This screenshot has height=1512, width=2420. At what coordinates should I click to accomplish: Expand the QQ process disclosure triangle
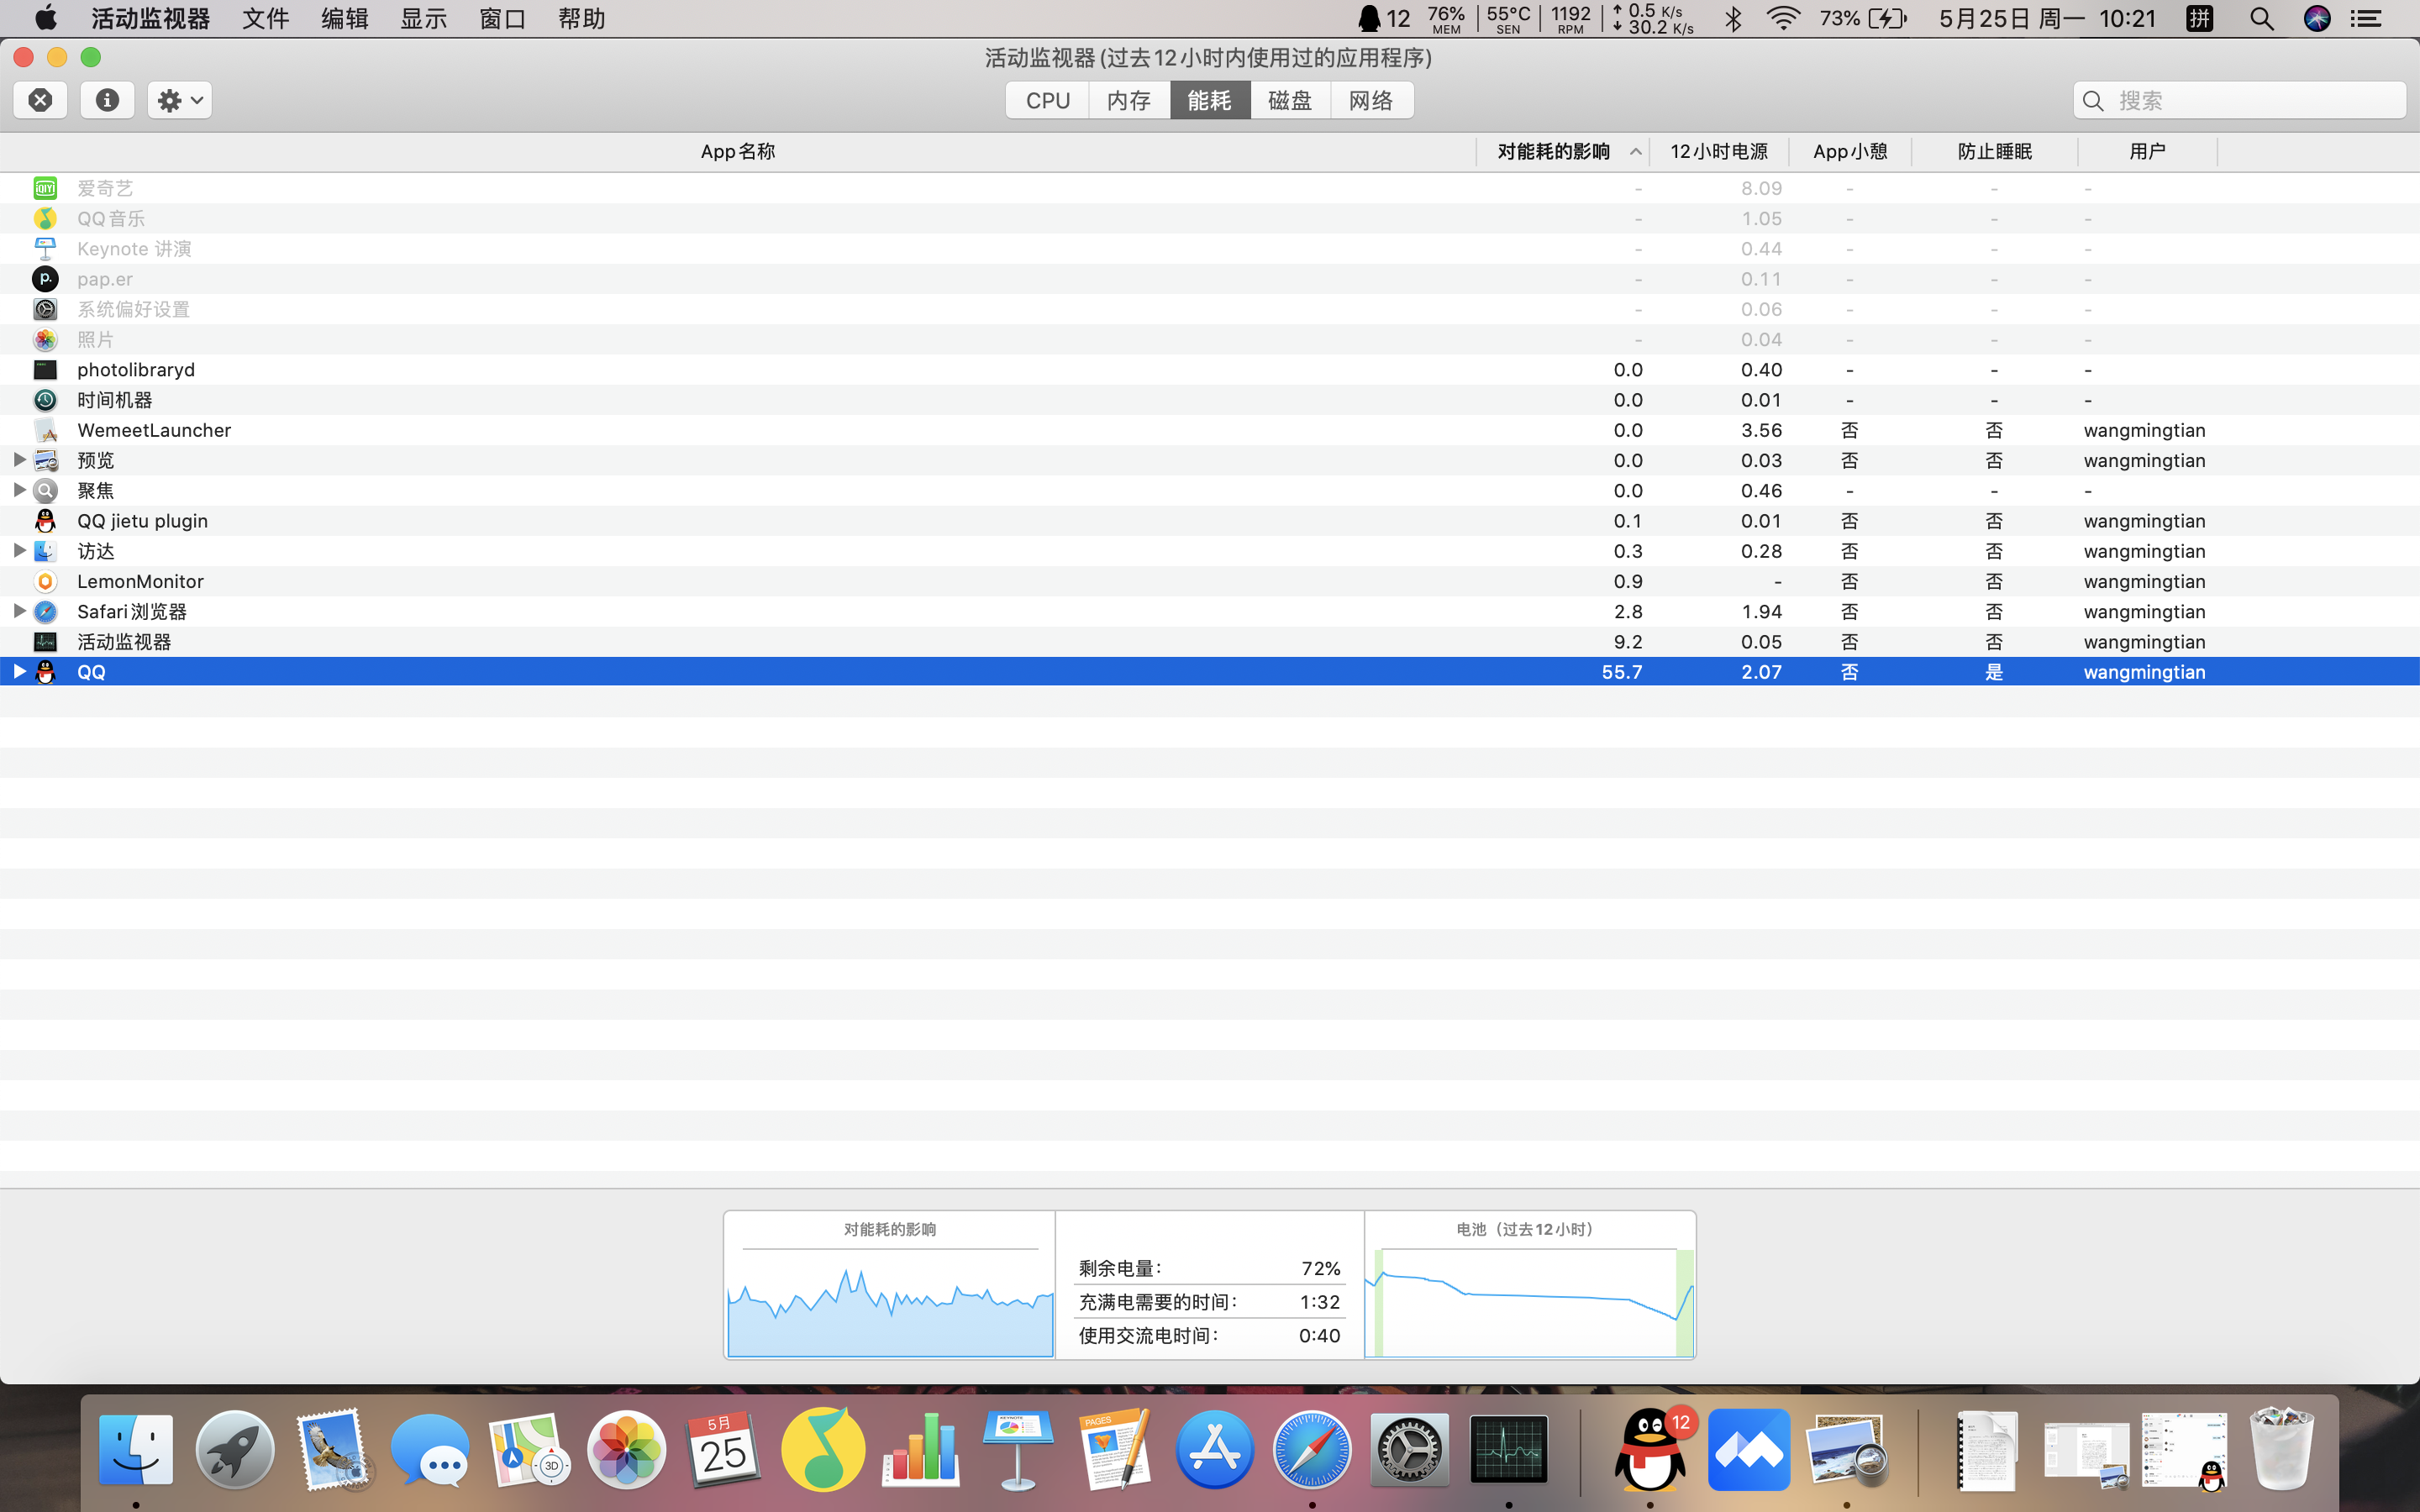point(19,671)
